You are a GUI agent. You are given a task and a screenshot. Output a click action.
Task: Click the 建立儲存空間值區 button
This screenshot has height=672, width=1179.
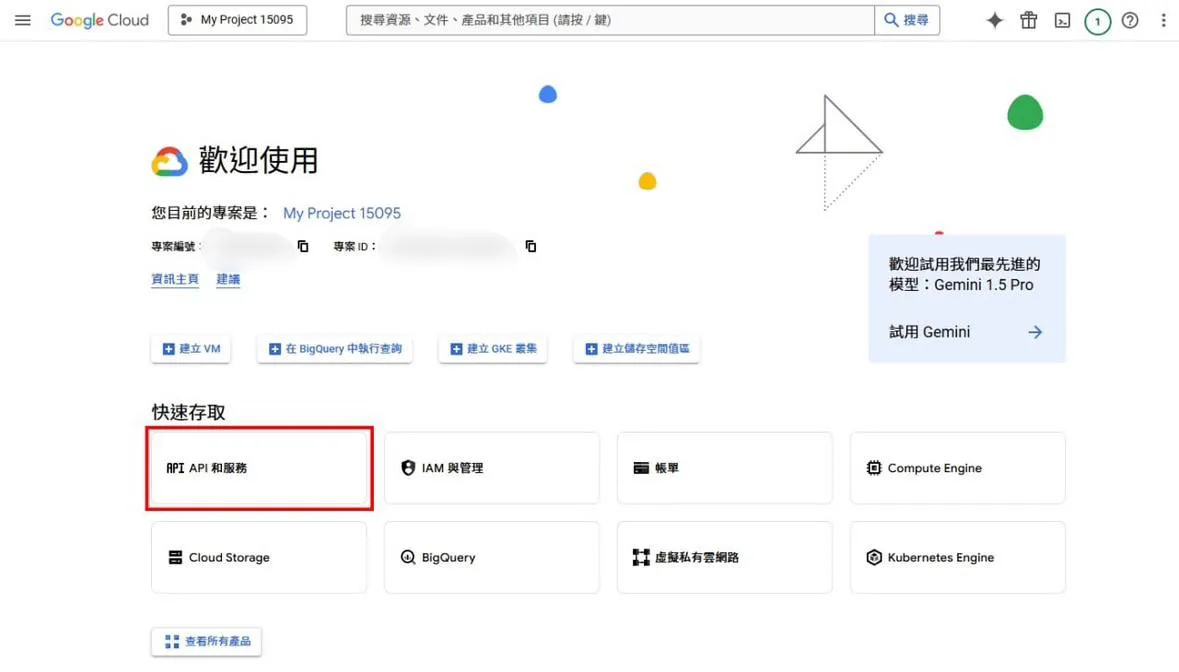[637, 349]
